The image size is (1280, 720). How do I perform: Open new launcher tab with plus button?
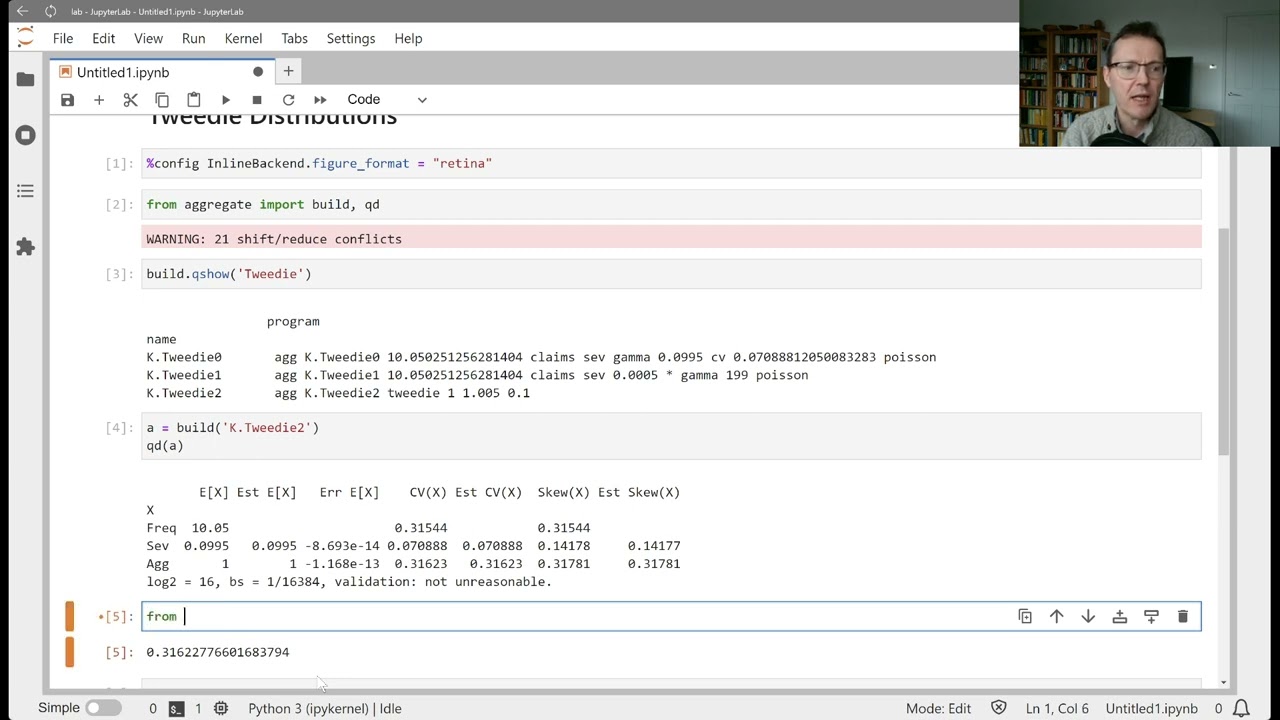coord(288,71)
